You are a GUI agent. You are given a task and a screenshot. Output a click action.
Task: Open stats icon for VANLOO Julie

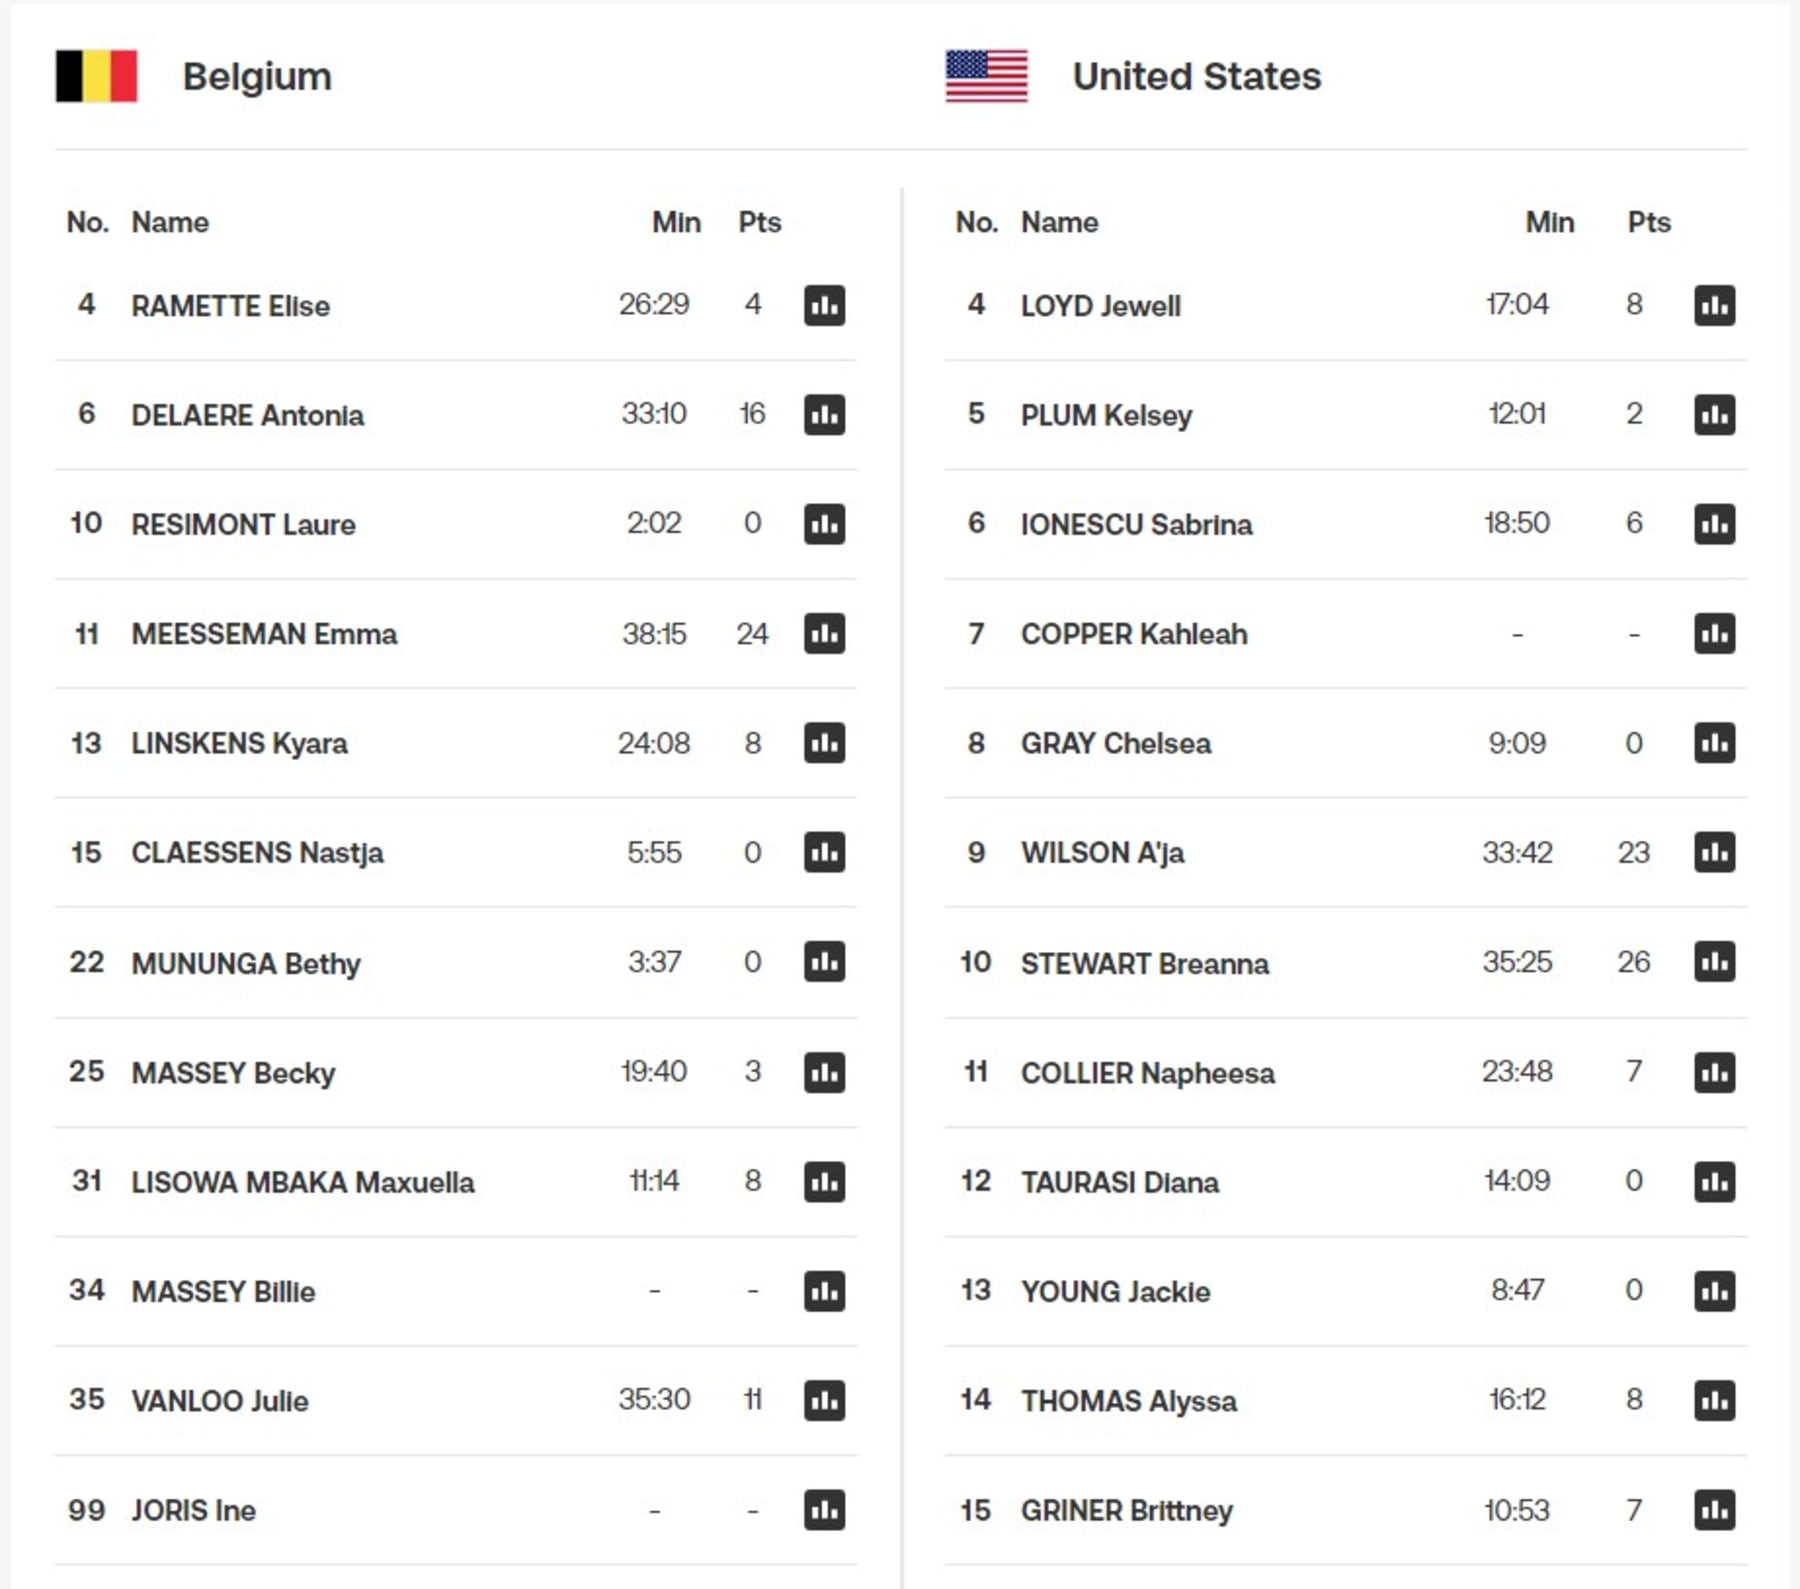[824, 1400]
